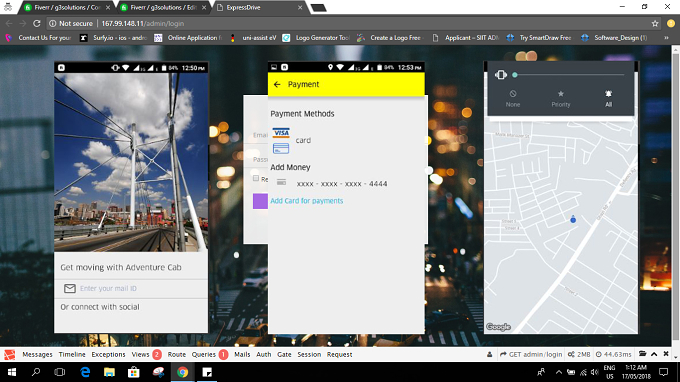680x382 pixels.
Task: Open Microsoft Edge from taskbar
Action: pyautogui.click(x=85, y=372)
